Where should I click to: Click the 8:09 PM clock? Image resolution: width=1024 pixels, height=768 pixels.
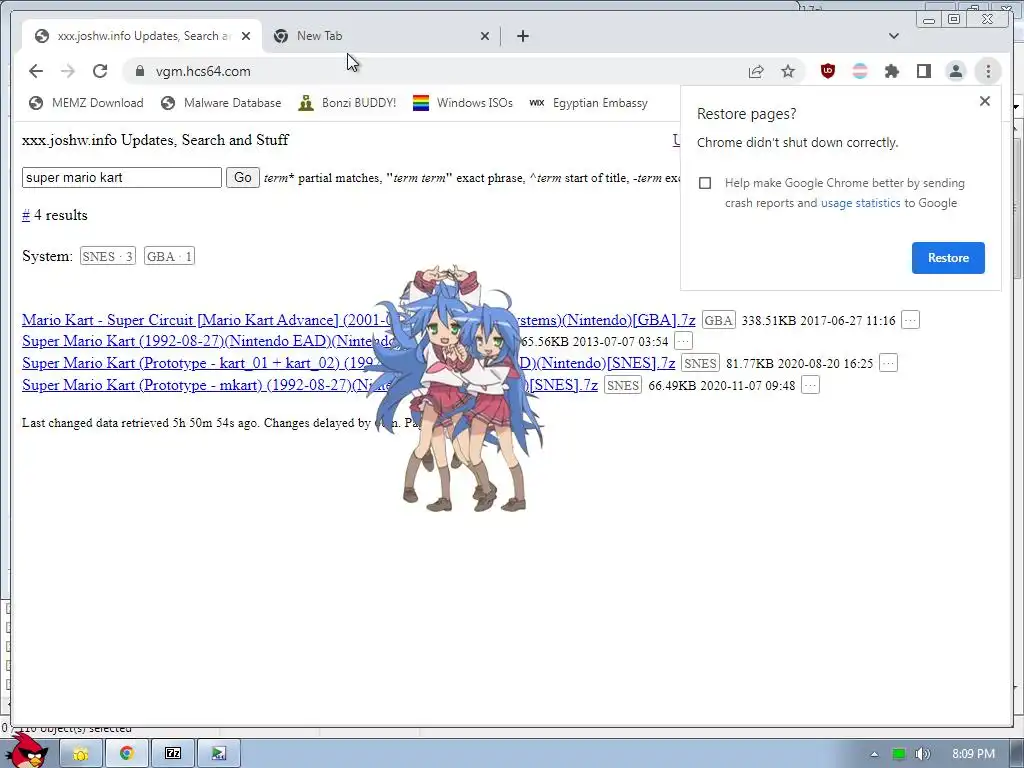point(973,754)
